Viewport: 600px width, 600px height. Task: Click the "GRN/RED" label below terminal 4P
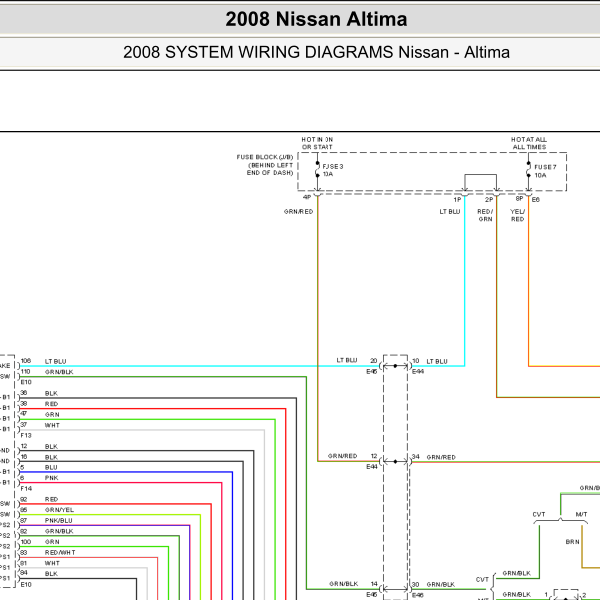298,212
